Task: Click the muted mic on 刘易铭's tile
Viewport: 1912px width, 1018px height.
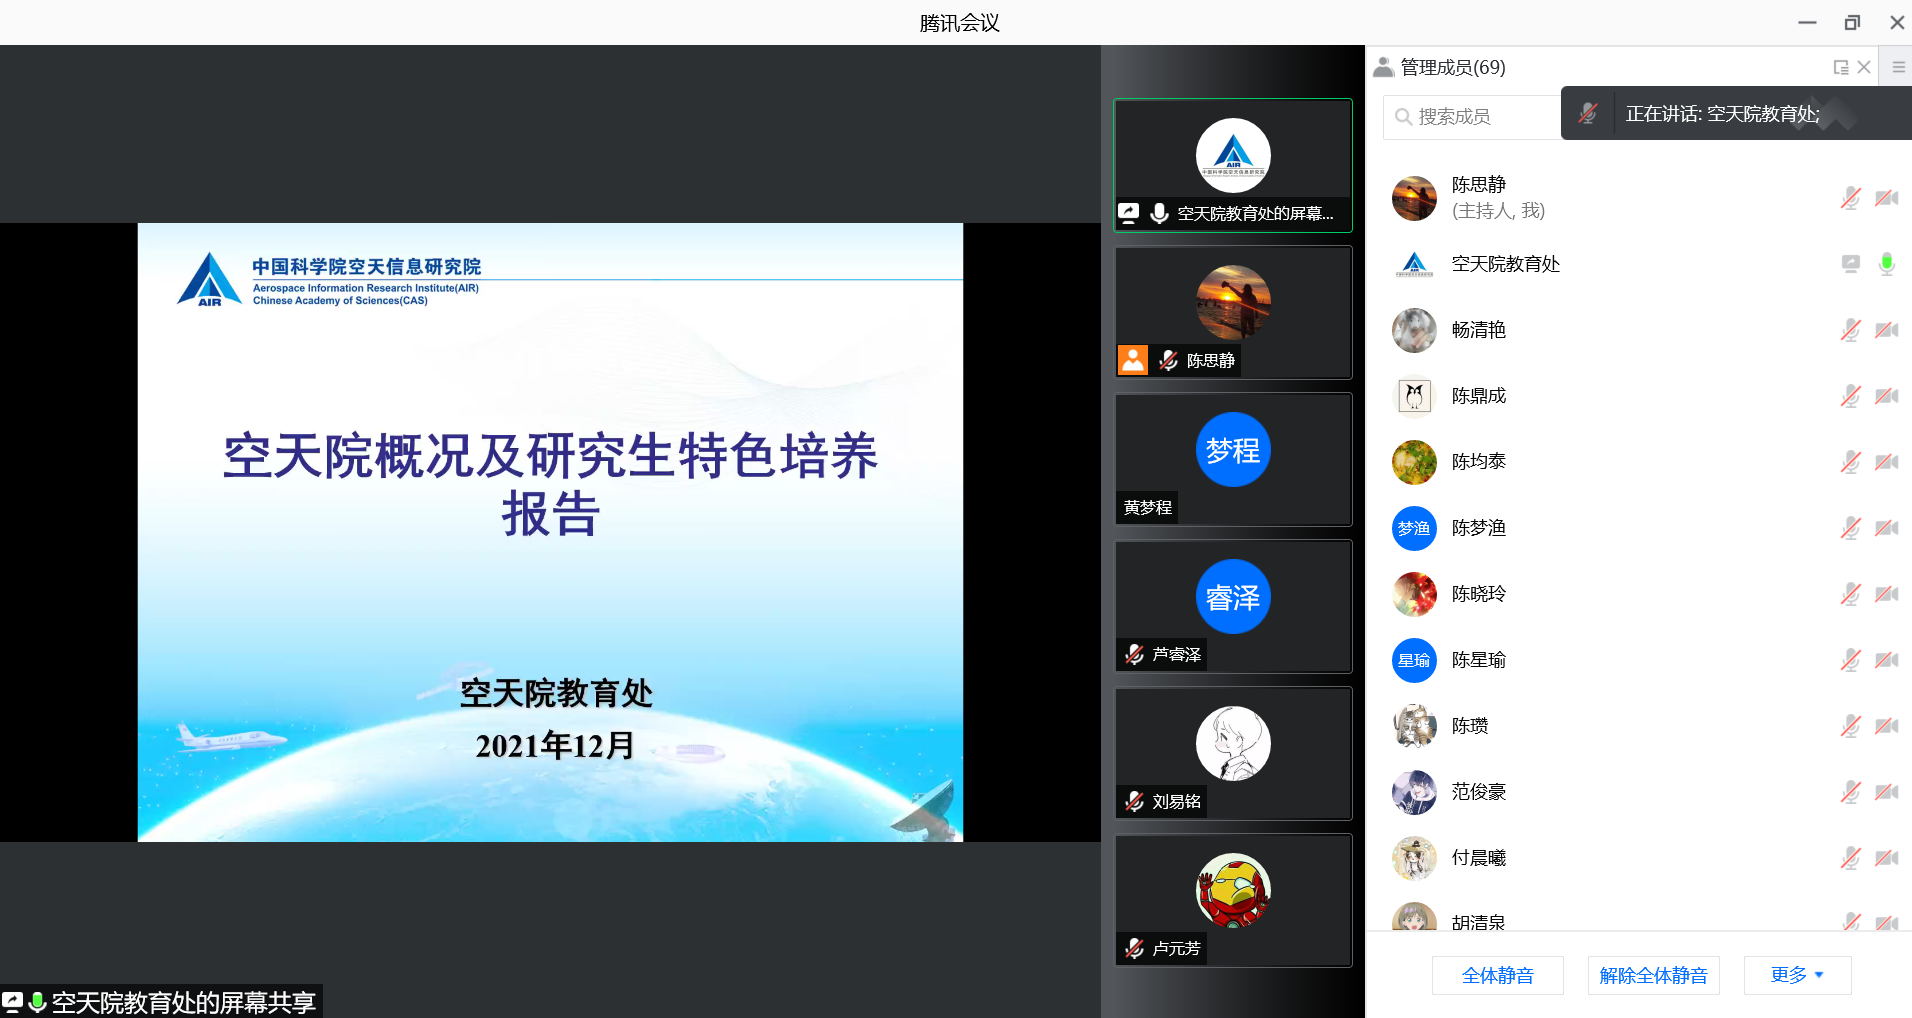Action: [1134, 801]
